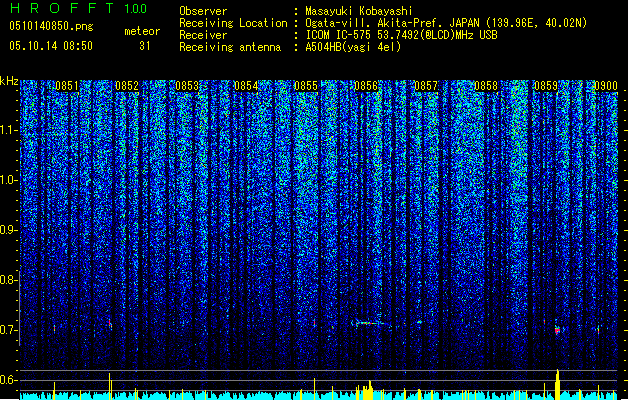Viewport: 629px width, 400px height.
Task: Click the date stamp 05.10.14 08:50
Action: (51, 46)
